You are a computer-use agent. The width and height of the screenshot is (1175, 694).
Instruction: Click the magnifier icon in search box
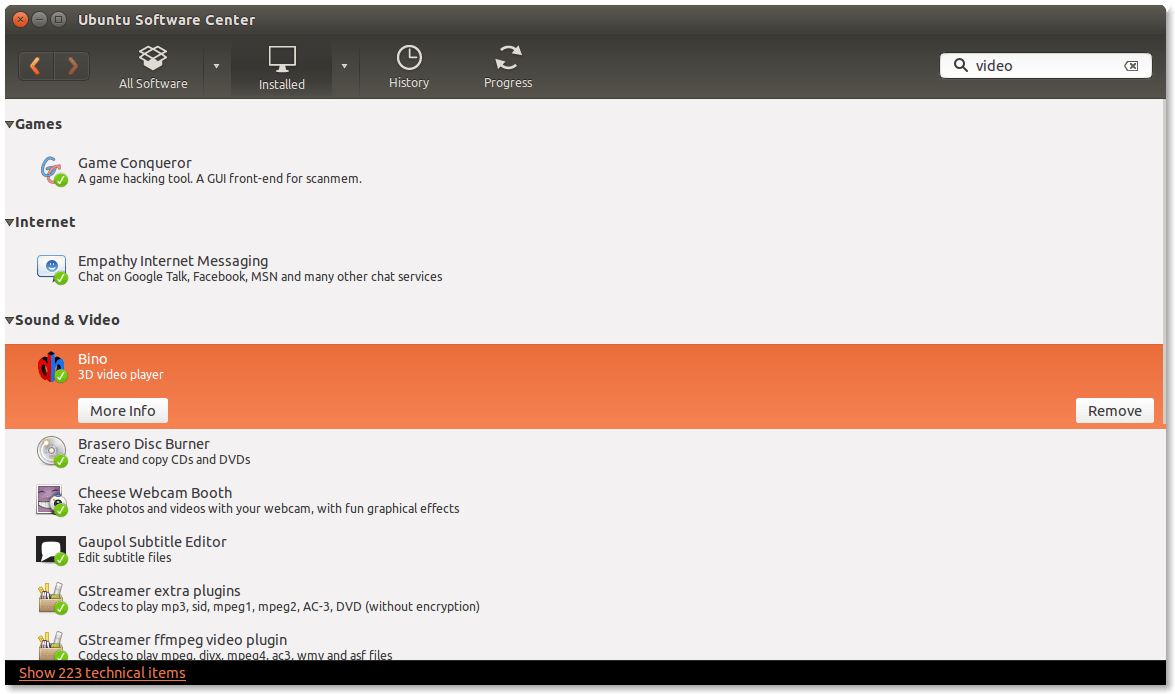pyautogui.click(x=960, y=65)
